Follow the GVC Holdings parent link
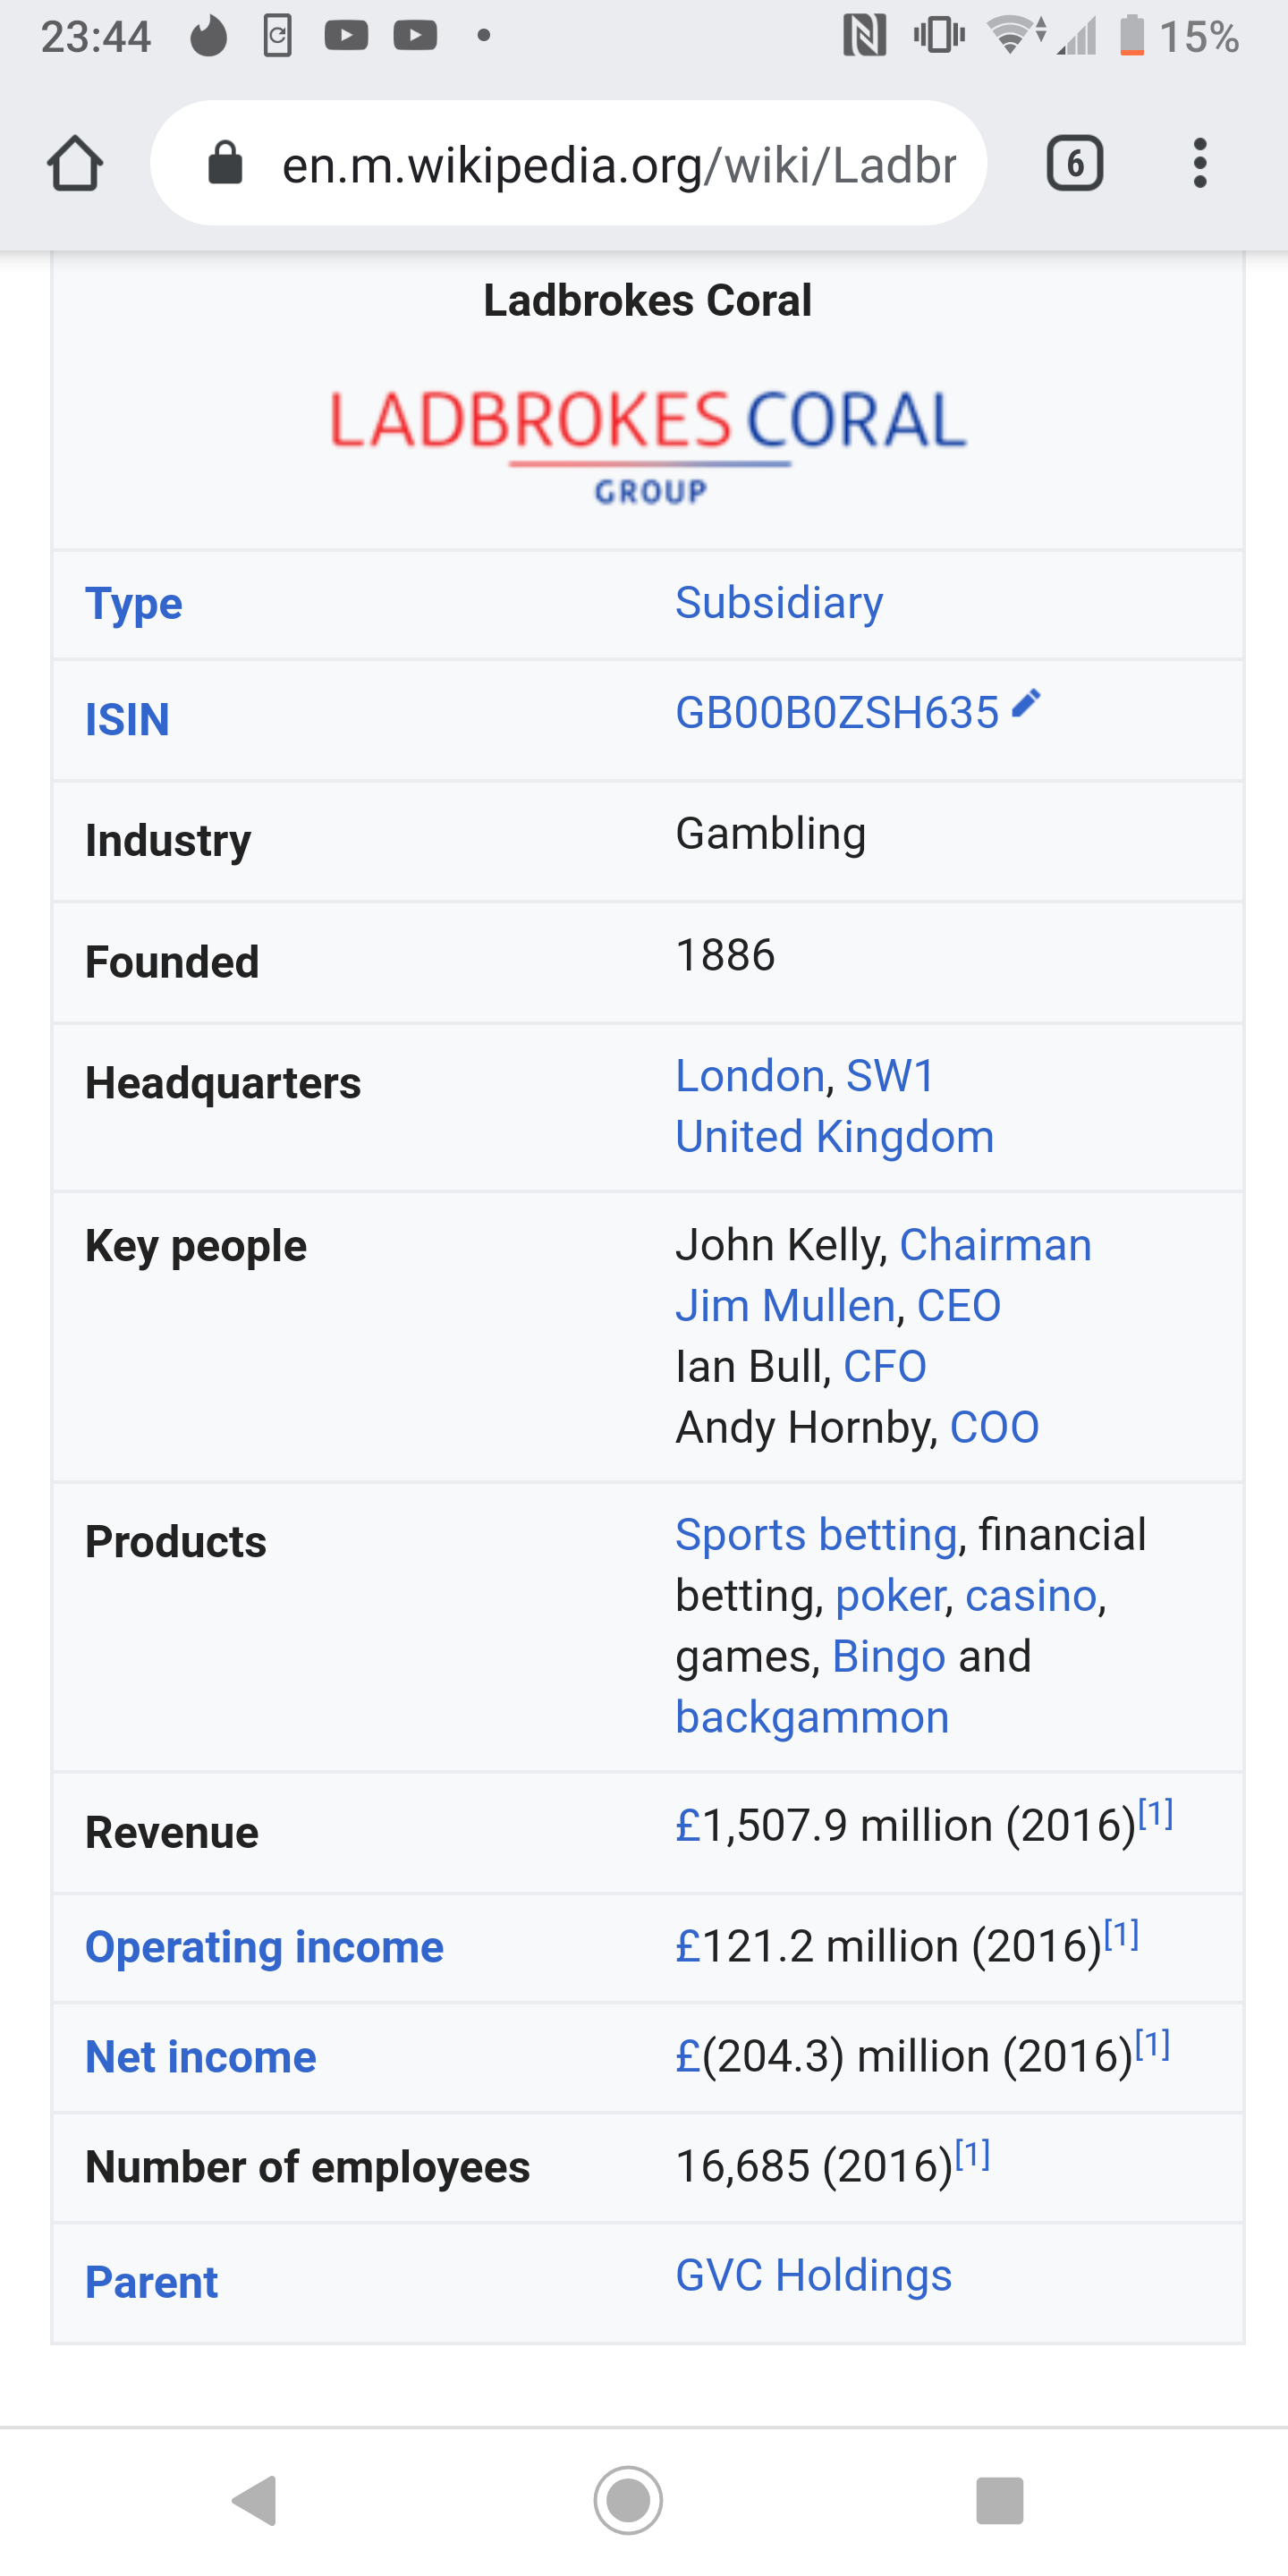This screenshot has height=2576, width=1288. point(813,2275)
